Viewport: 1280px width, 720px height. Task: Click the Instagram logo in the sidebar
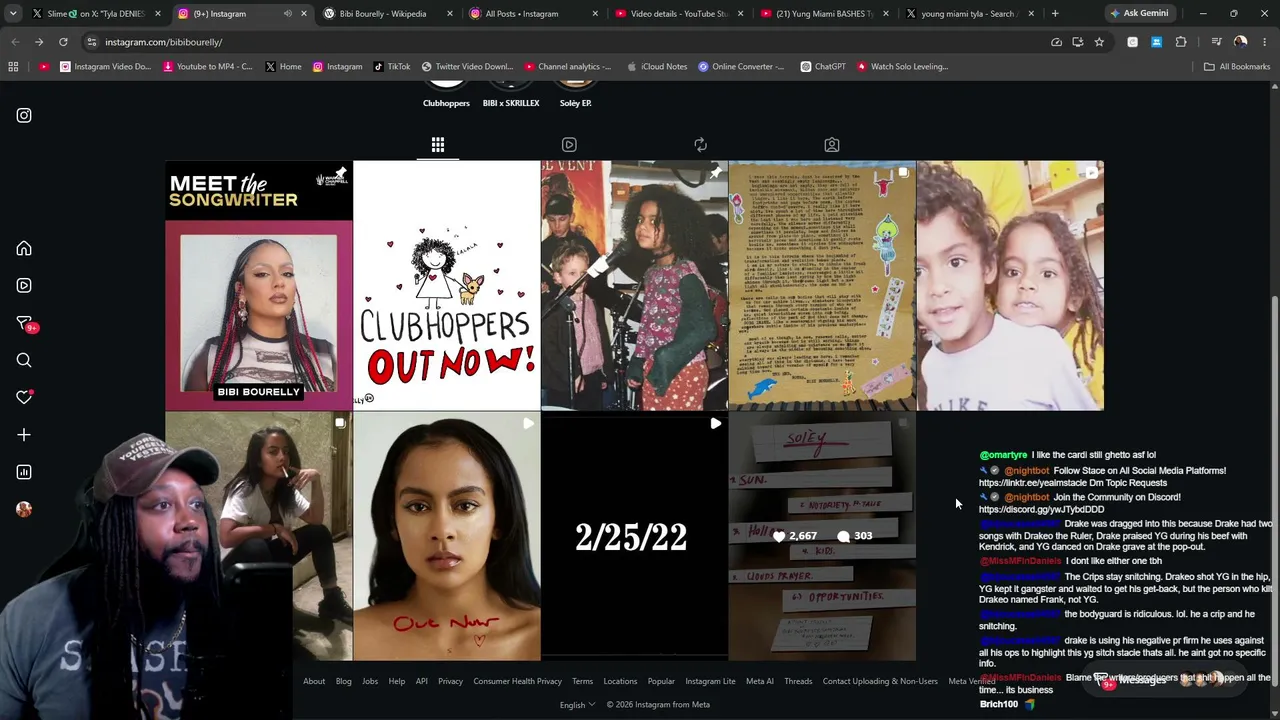pos(24,115)
